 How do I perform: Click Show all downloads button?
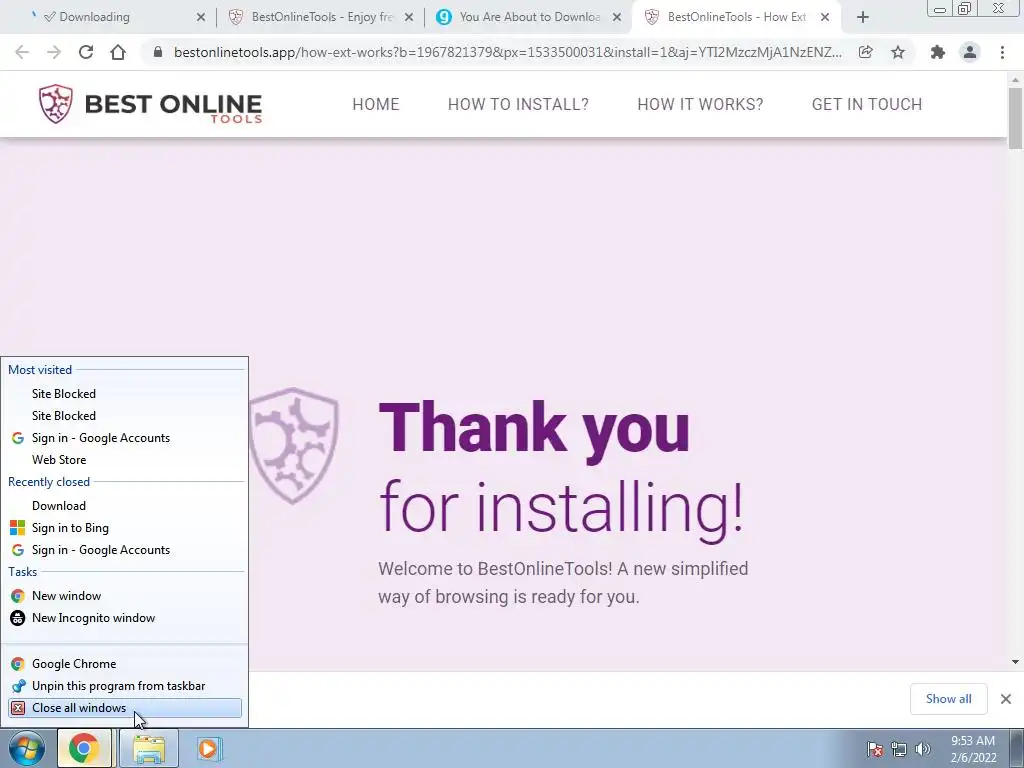tap(948, 699)
